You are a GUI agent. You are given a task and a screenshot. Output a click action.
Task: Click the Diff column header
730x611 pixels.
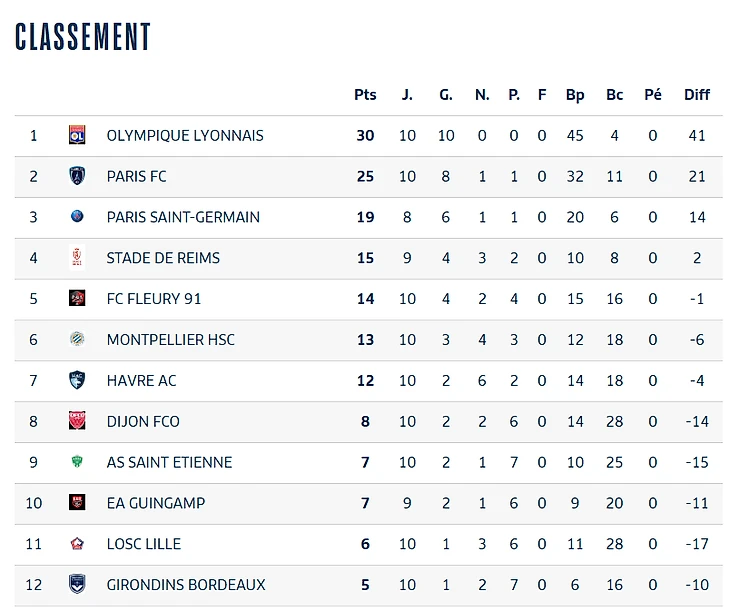697,95
